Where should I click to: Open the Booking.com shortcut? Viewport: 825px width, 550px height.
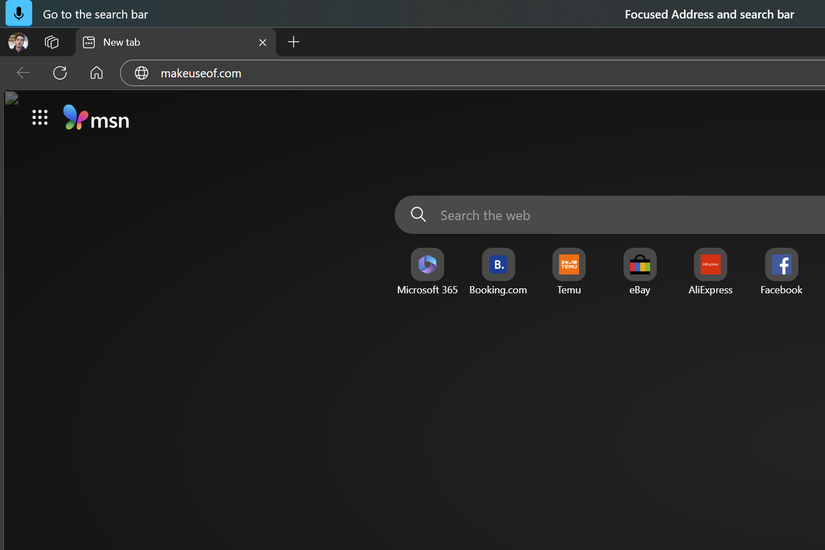point(498,272)
